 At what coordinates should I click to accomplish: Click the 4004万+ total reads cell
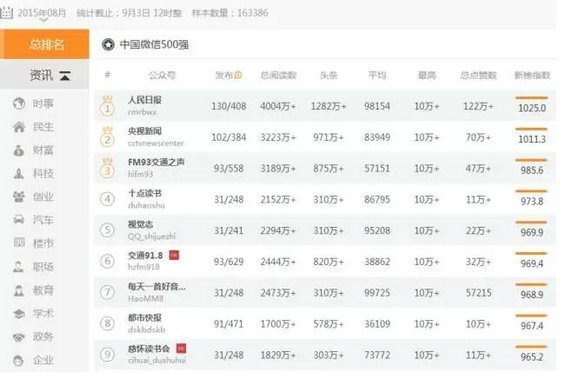278,106
